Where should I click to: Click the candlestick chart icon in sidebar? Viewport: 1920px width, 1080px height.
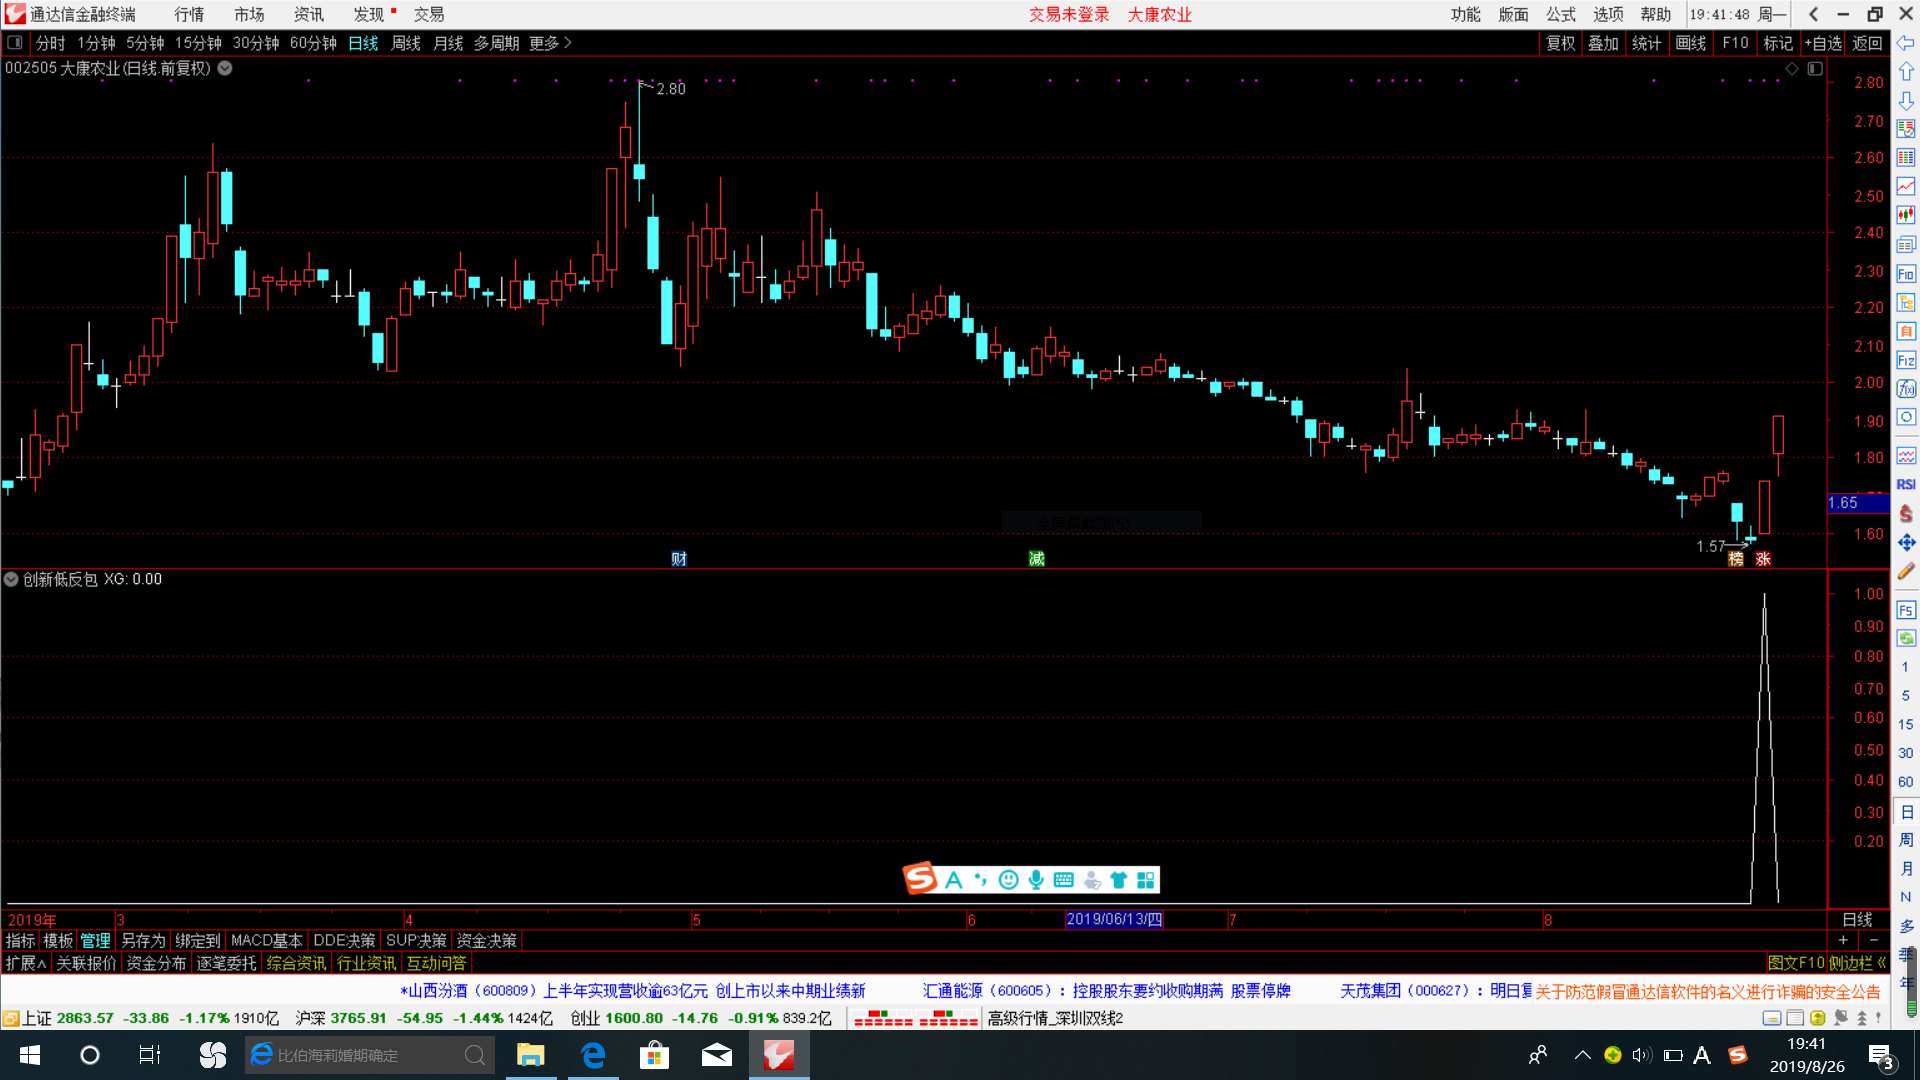pyautogui.click(x=1906, y=215)
